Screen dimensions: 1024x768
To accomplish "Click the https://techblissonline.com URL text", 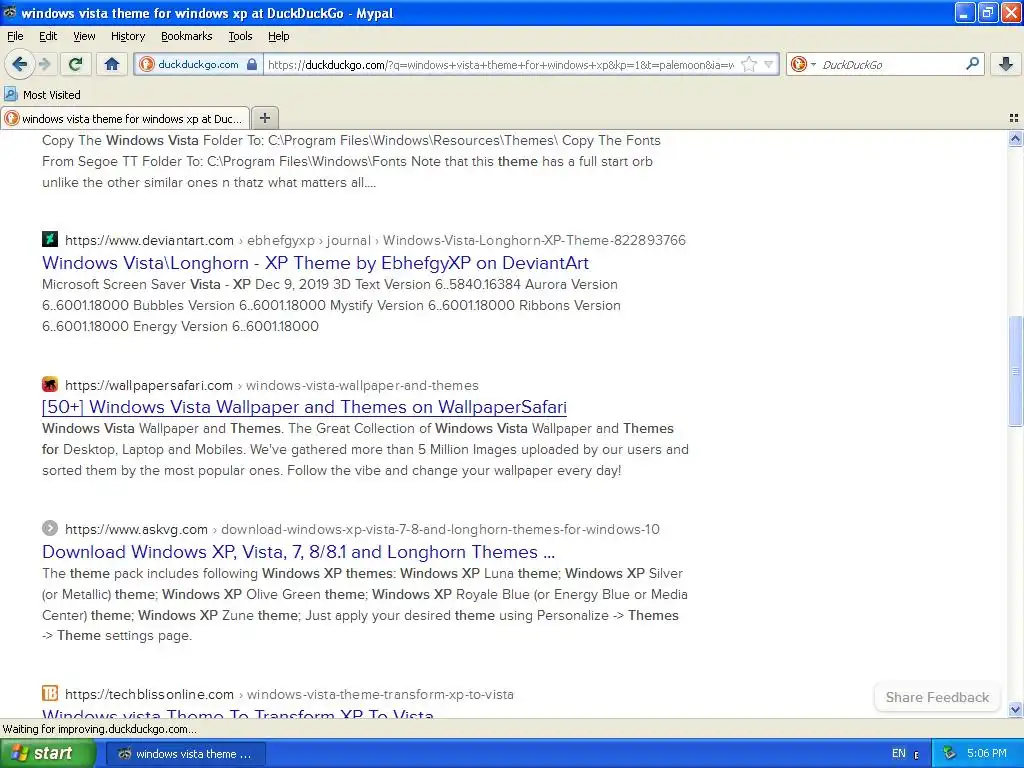I will [x=150, y=694].
